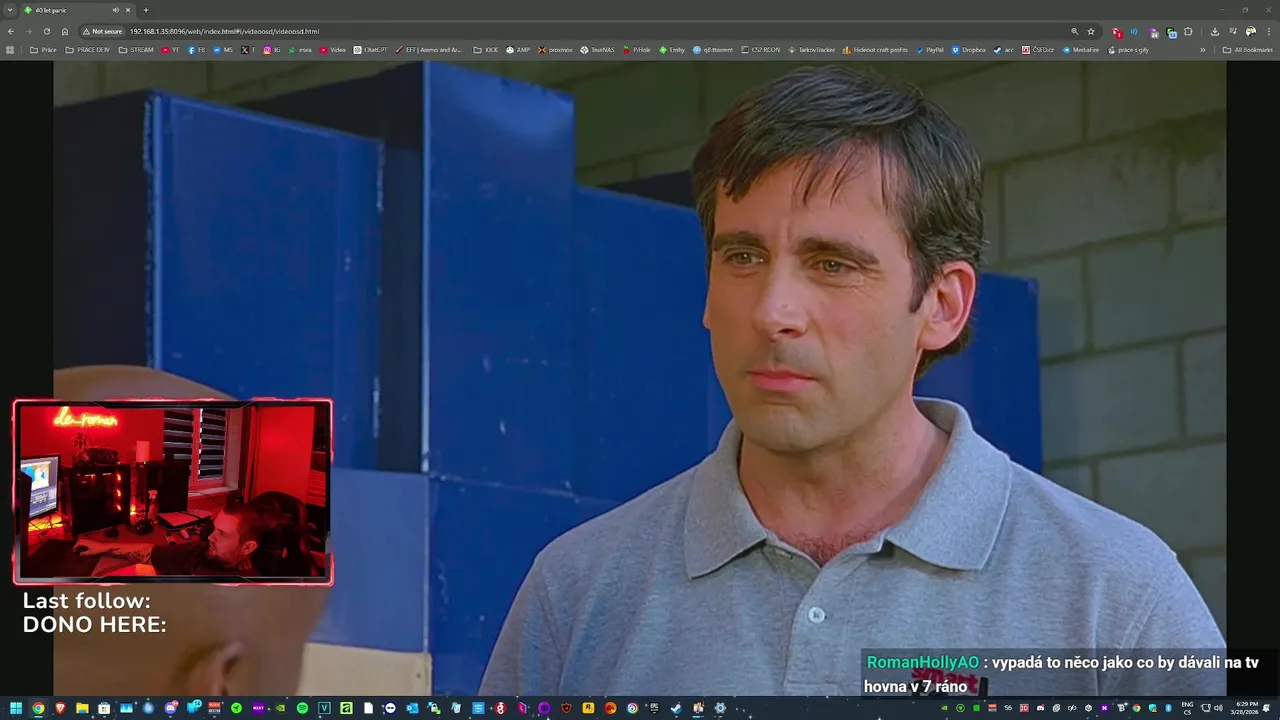Open the tab search dropdown arrow
This screenshot has width=1280, height=720.
[x=10, y=10]
